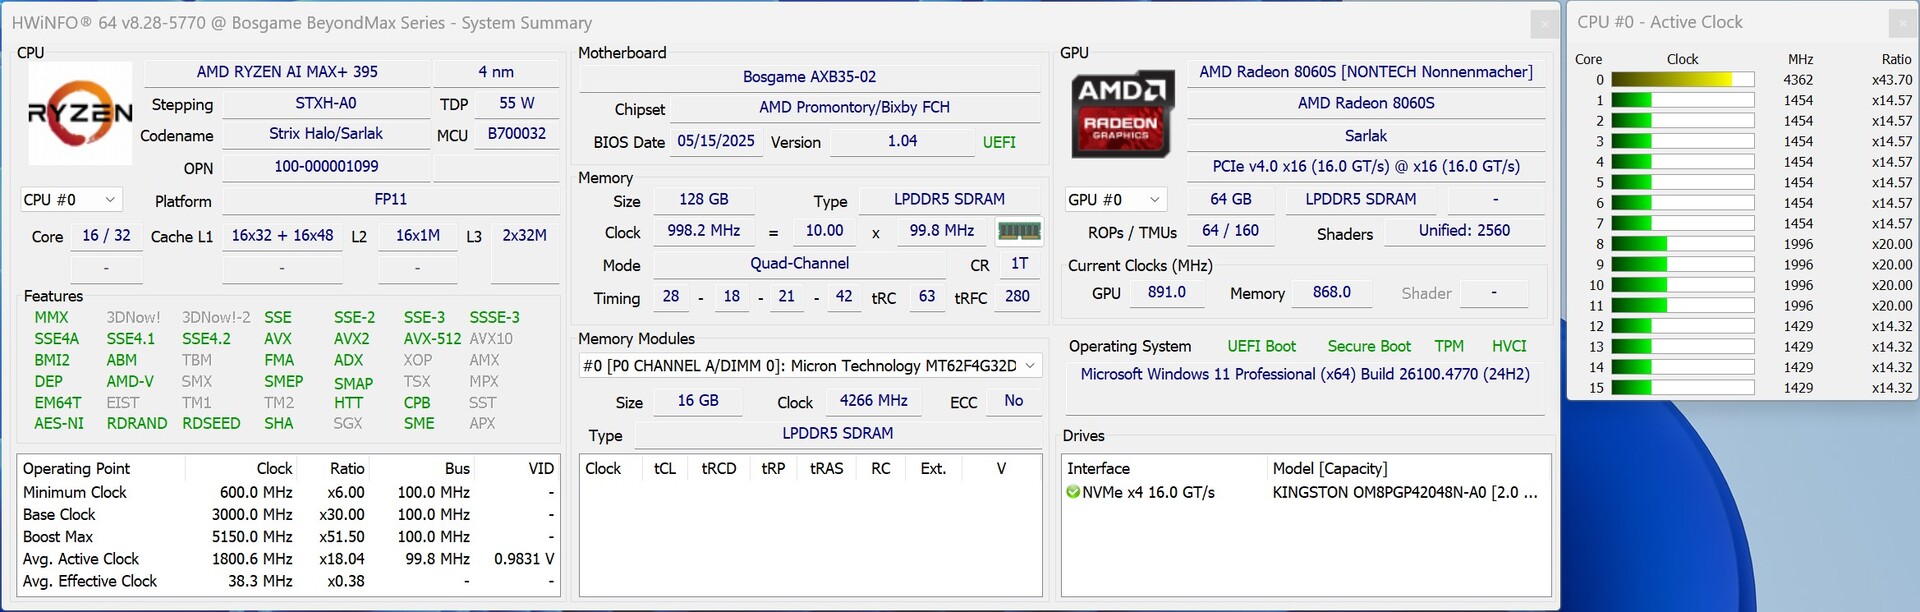Click the UEFI label next to BIOS version
This screenshot has width=1920, height=612.
999,142
